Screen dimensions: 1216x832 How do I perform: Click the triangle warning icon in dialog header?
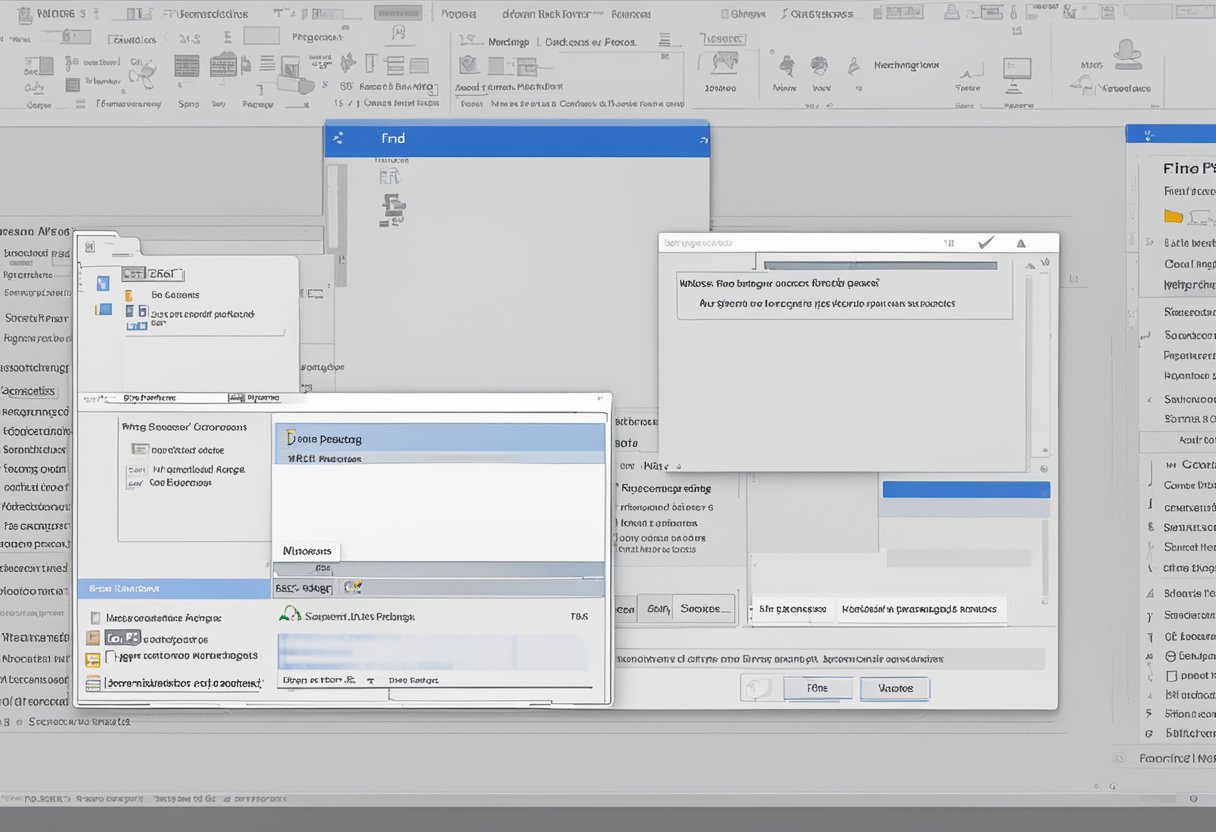[x=1021, y=243]
